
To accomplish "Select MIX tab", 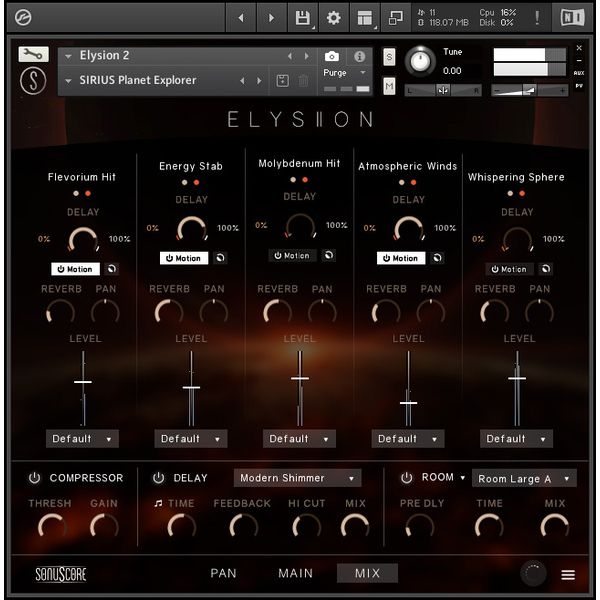I will (x=367, y=573).
